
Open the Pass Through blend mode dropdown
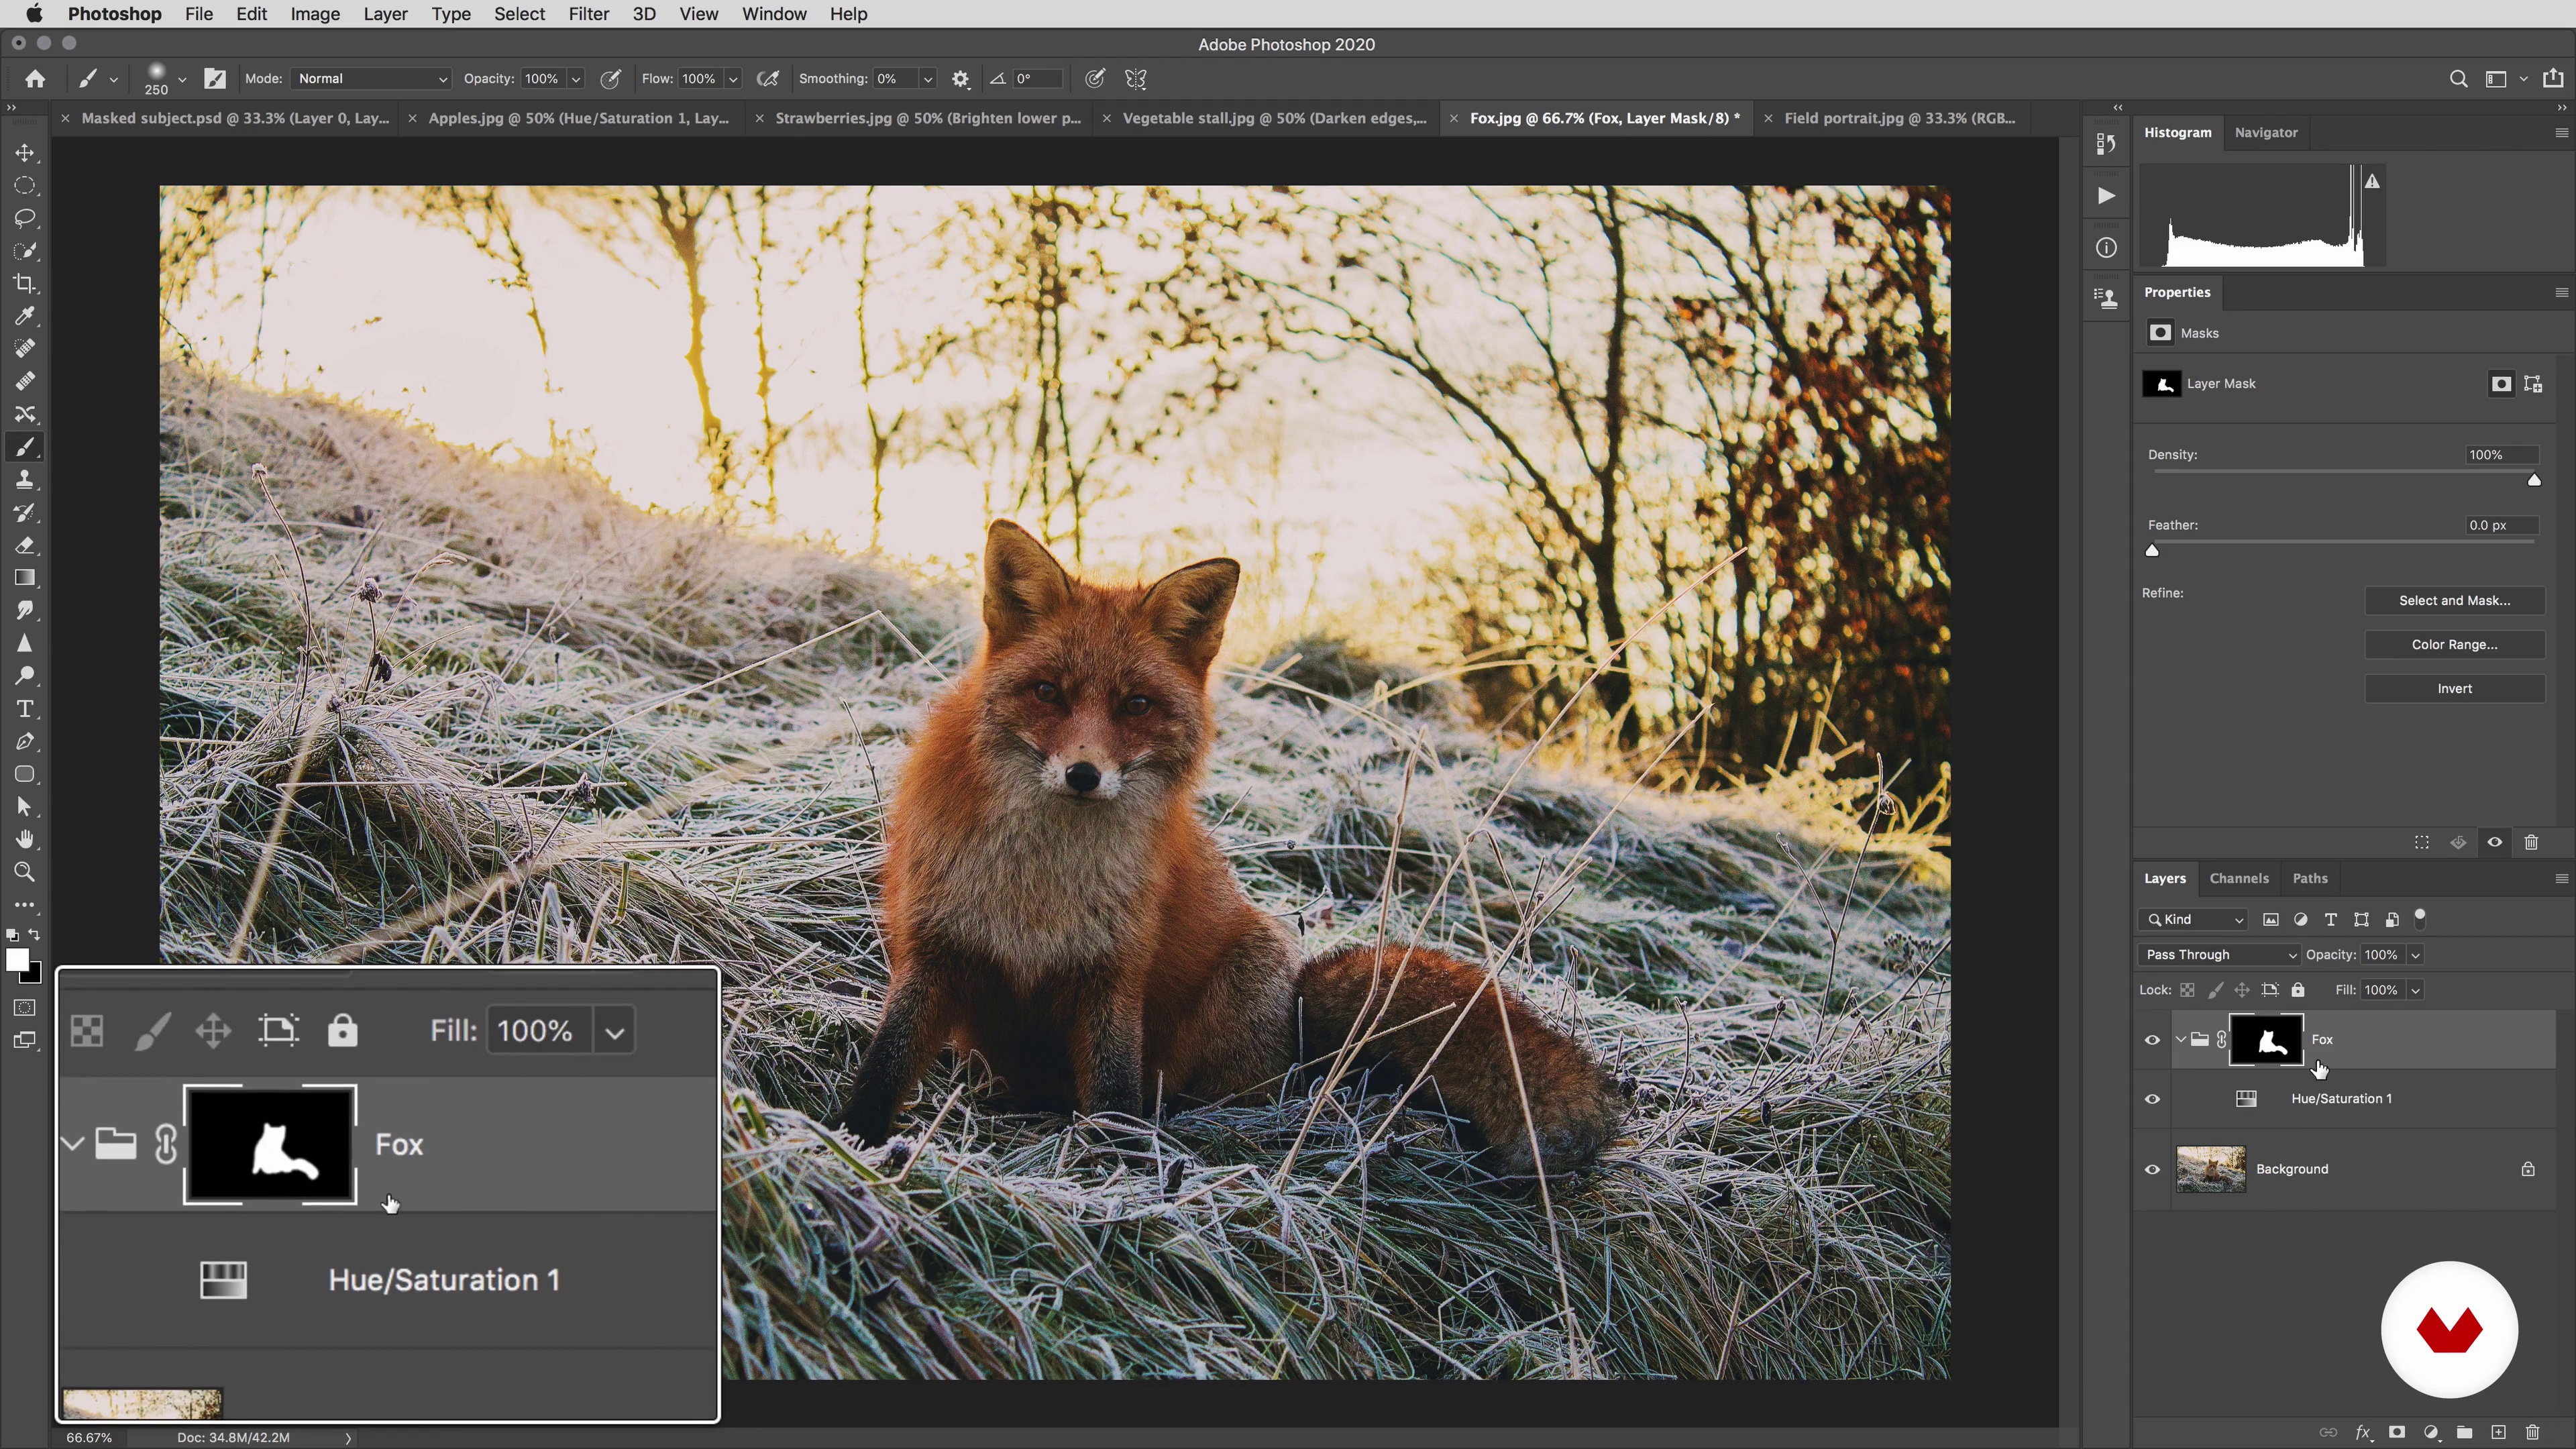2219,954
